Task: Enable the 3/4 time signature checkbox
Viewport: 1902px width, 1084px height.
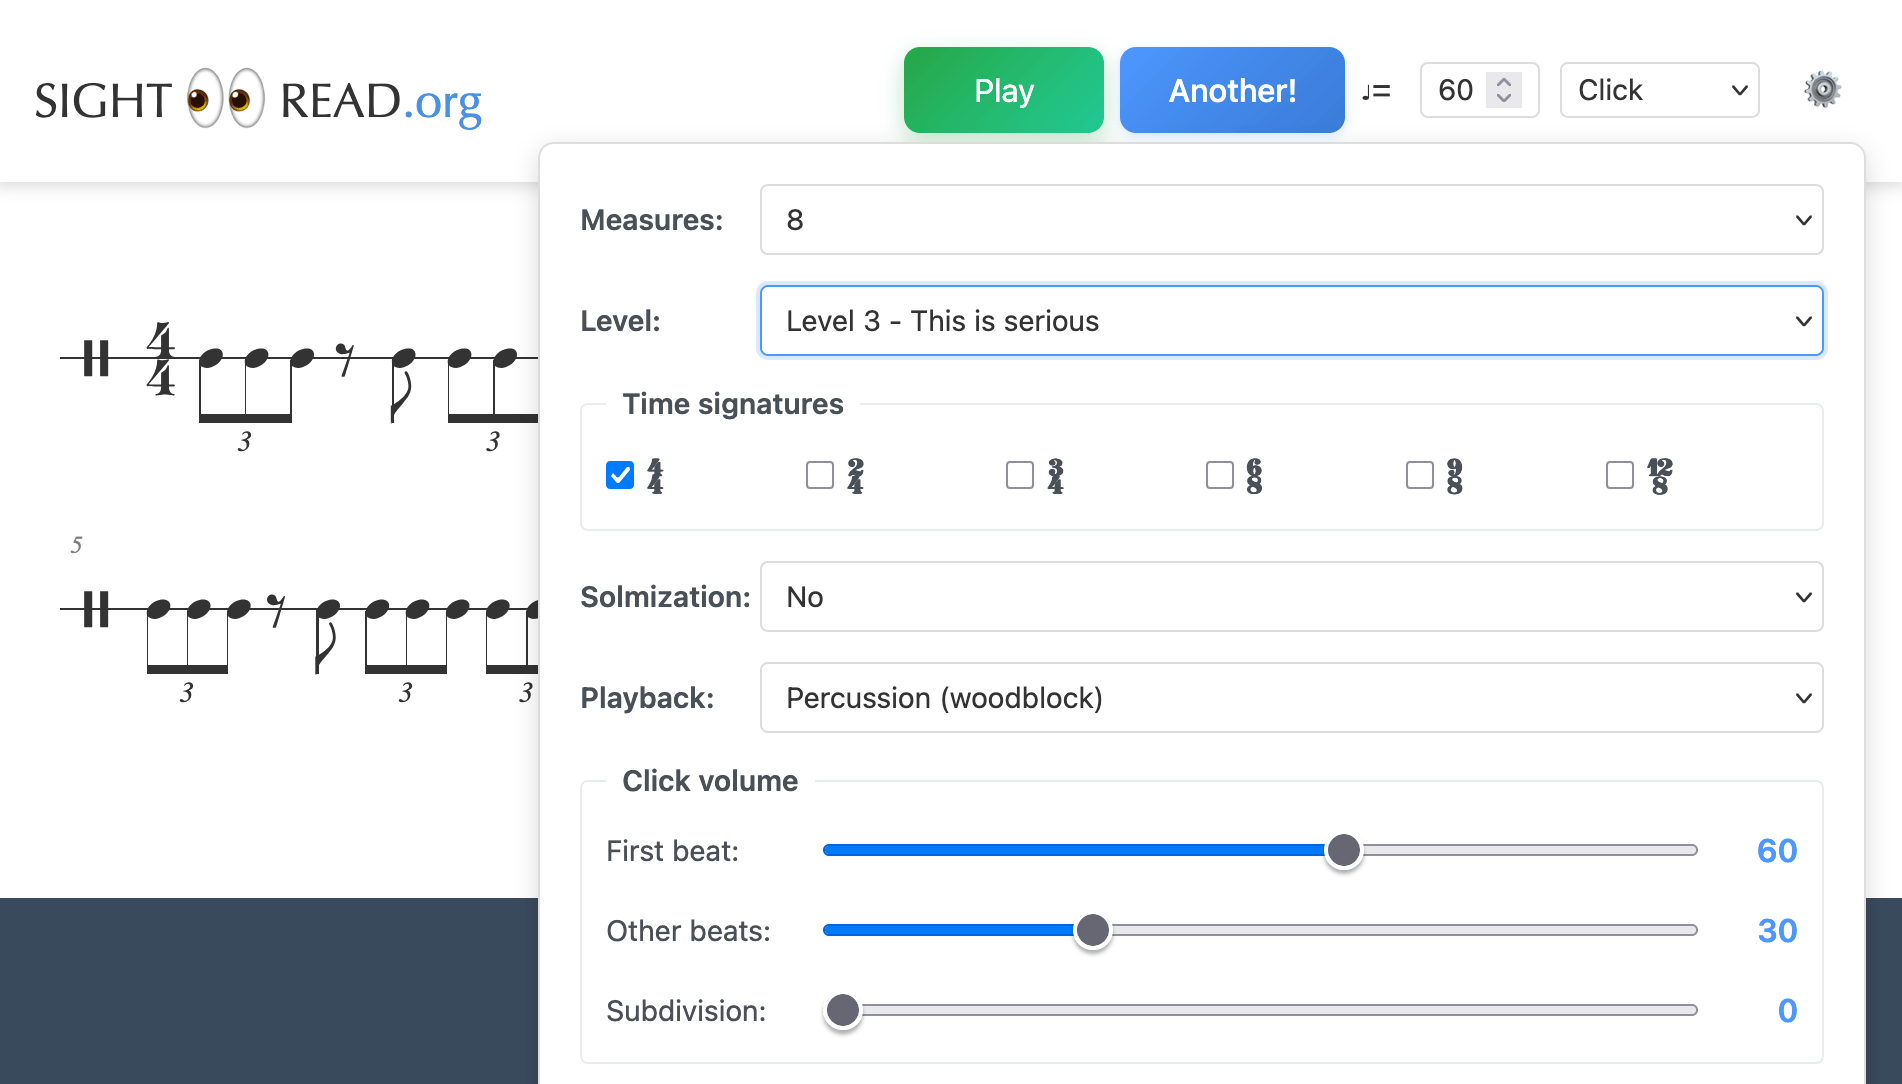Action: pyautogui.click(x=1020, y=475)
